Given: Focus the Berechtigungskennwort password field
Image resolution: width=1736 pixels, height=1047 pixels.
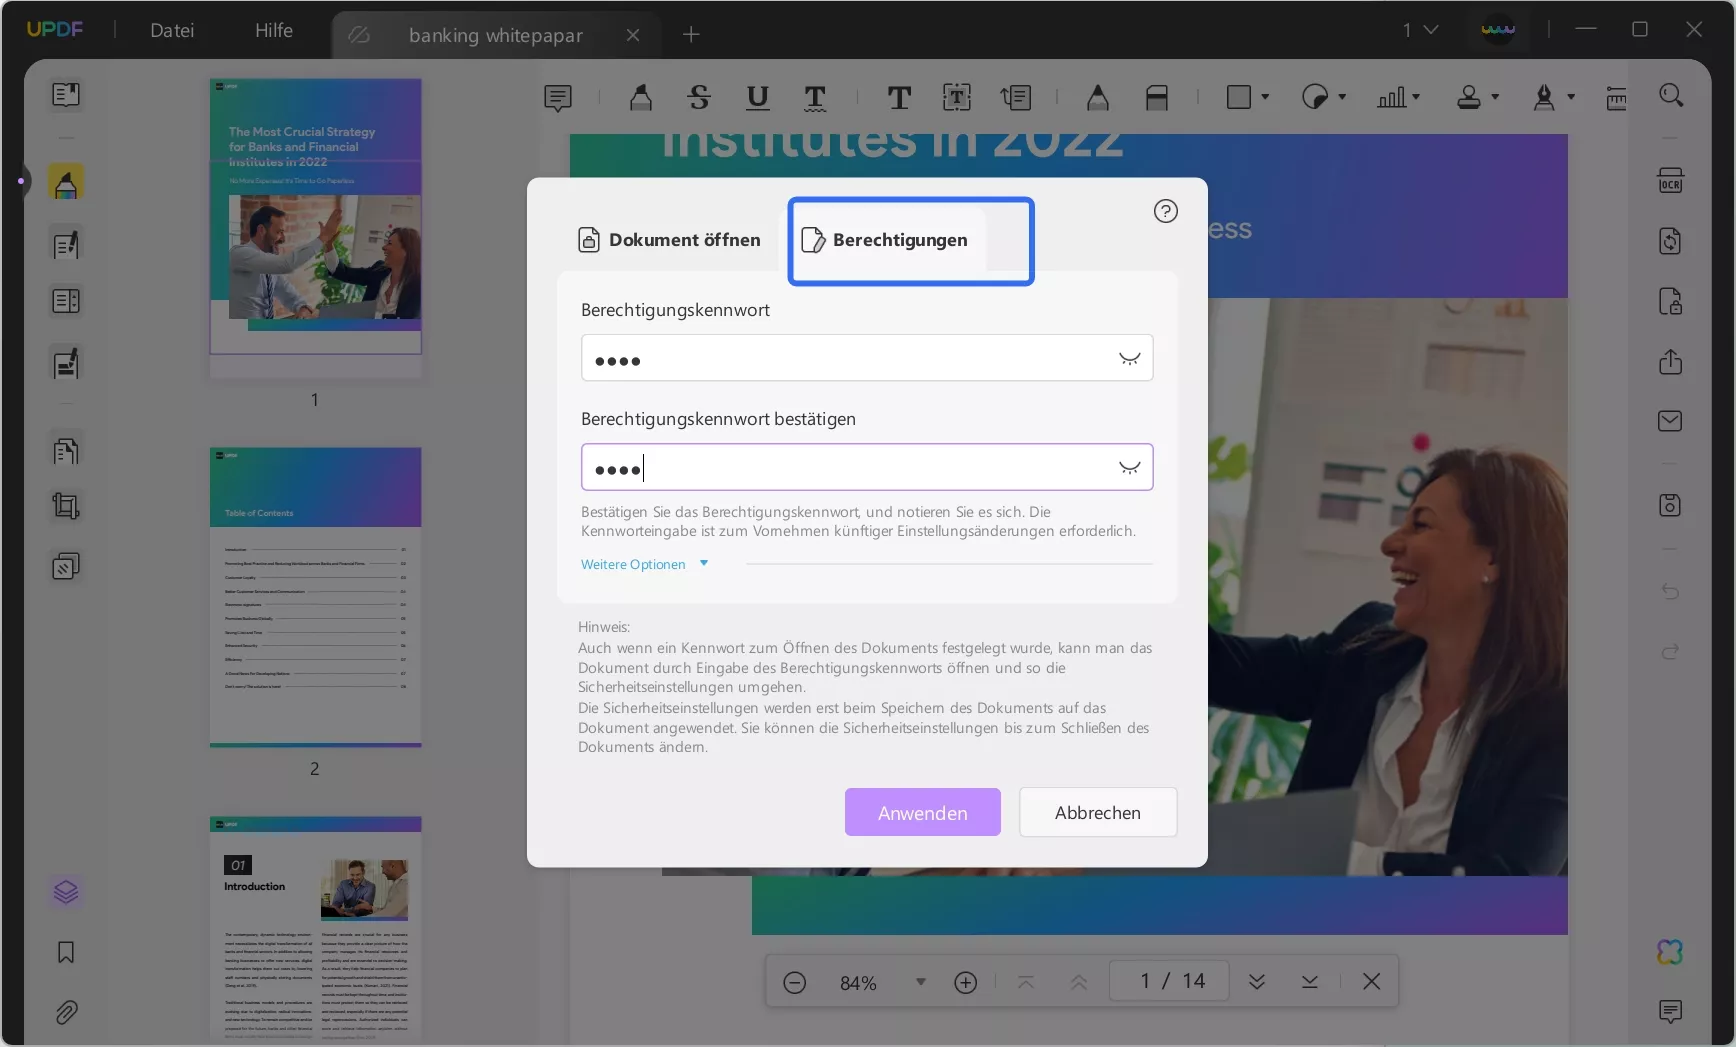Looking at the screenshot, I should 867,358.
